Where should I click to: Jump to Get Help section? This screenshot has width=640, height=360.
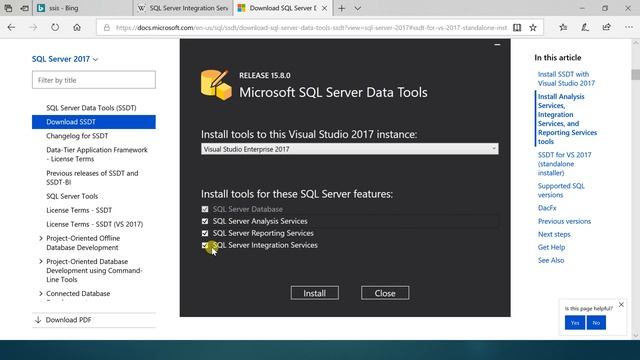551,247
